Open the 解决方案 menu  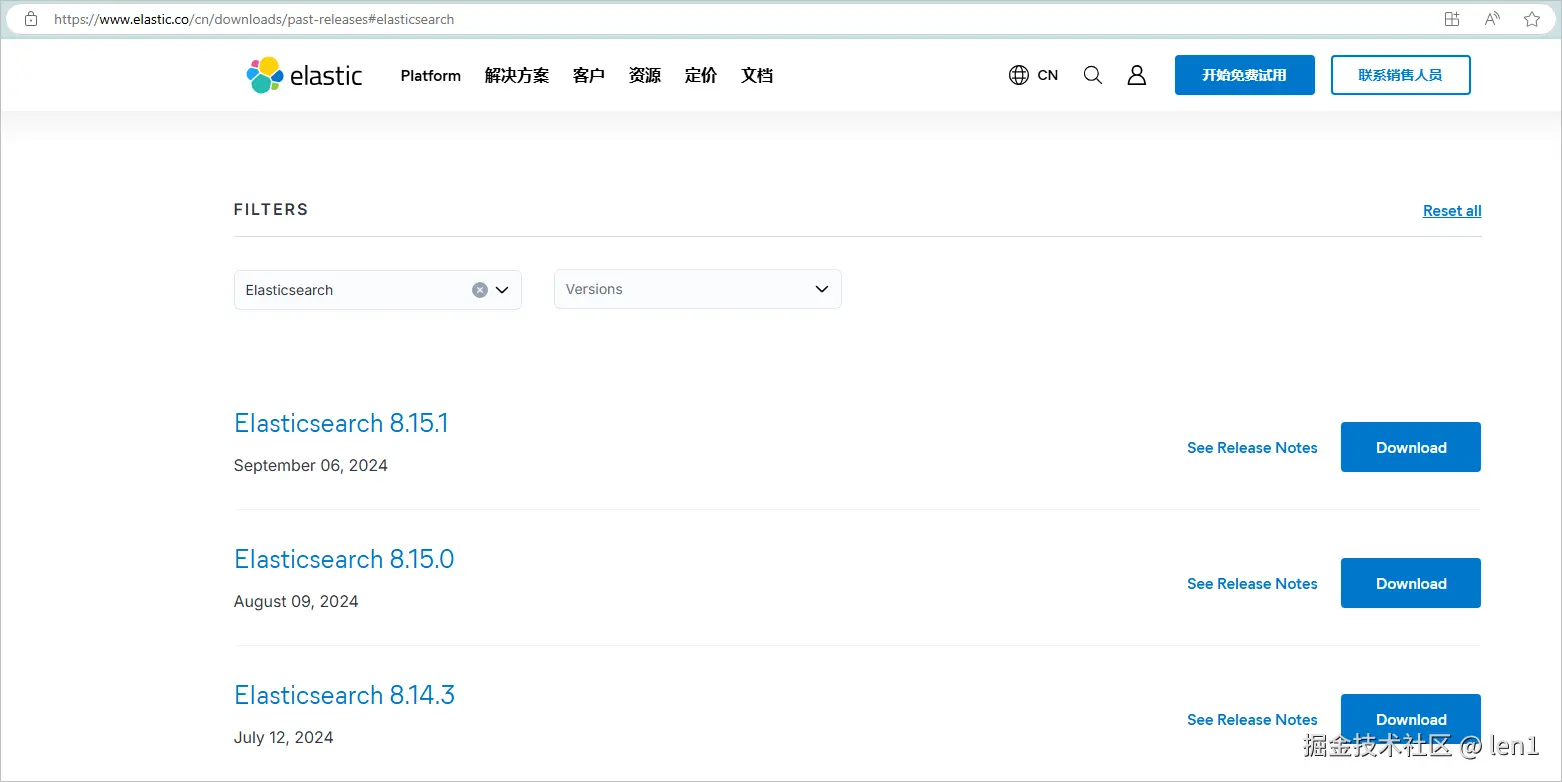click(x=517, y=75)
